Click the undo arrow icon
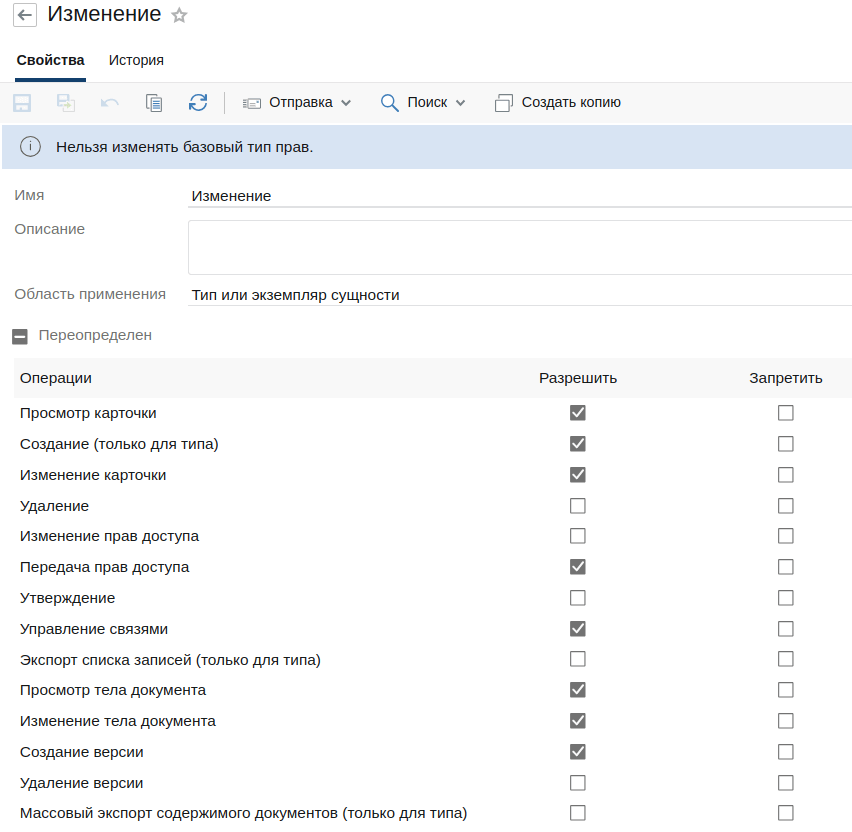 110,103
